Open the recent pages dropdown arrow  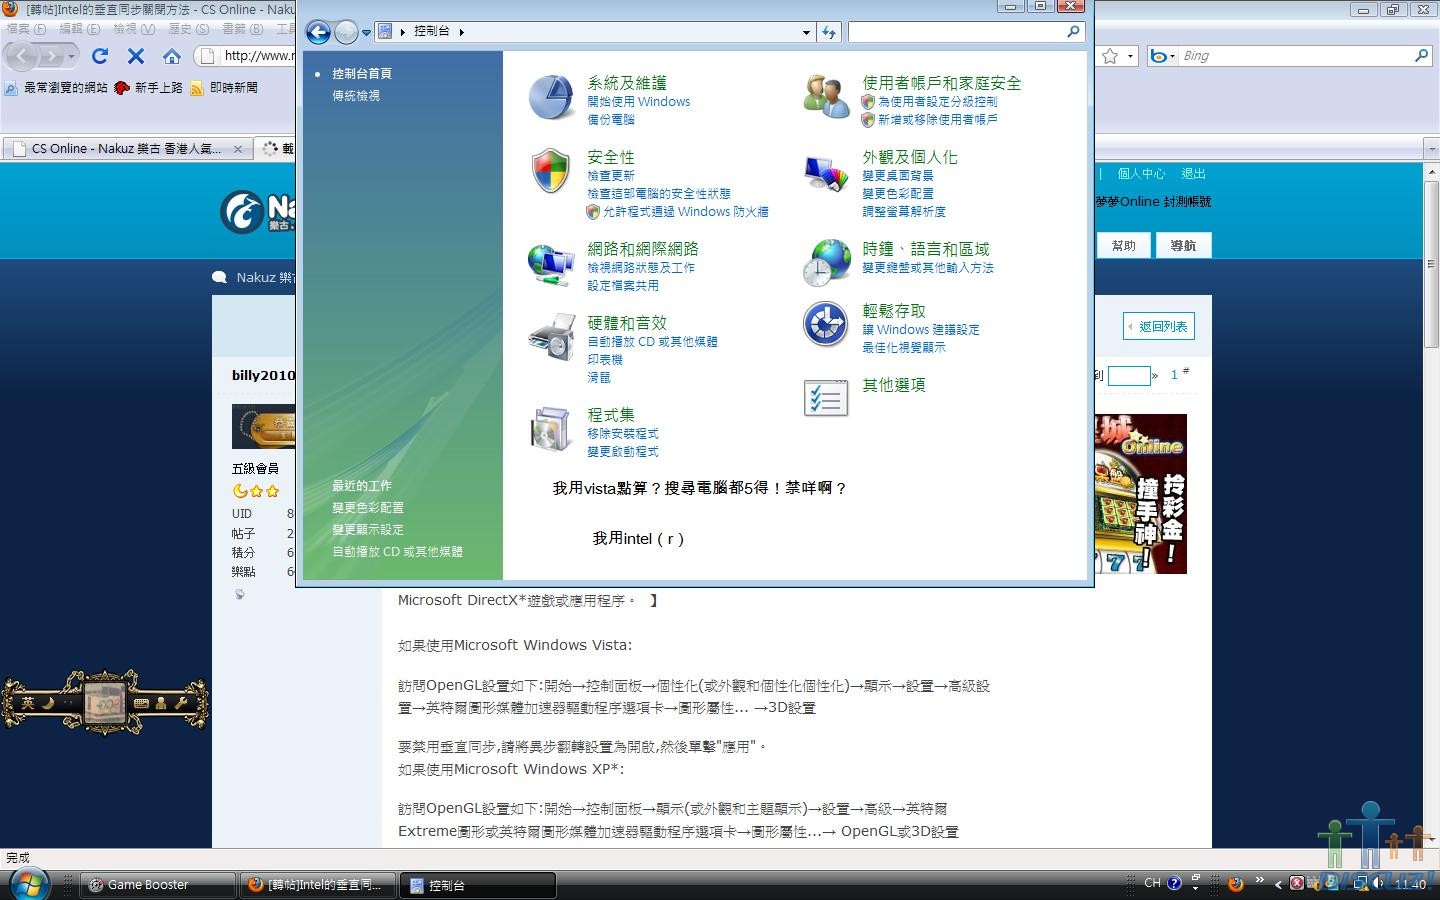[366, 32]
